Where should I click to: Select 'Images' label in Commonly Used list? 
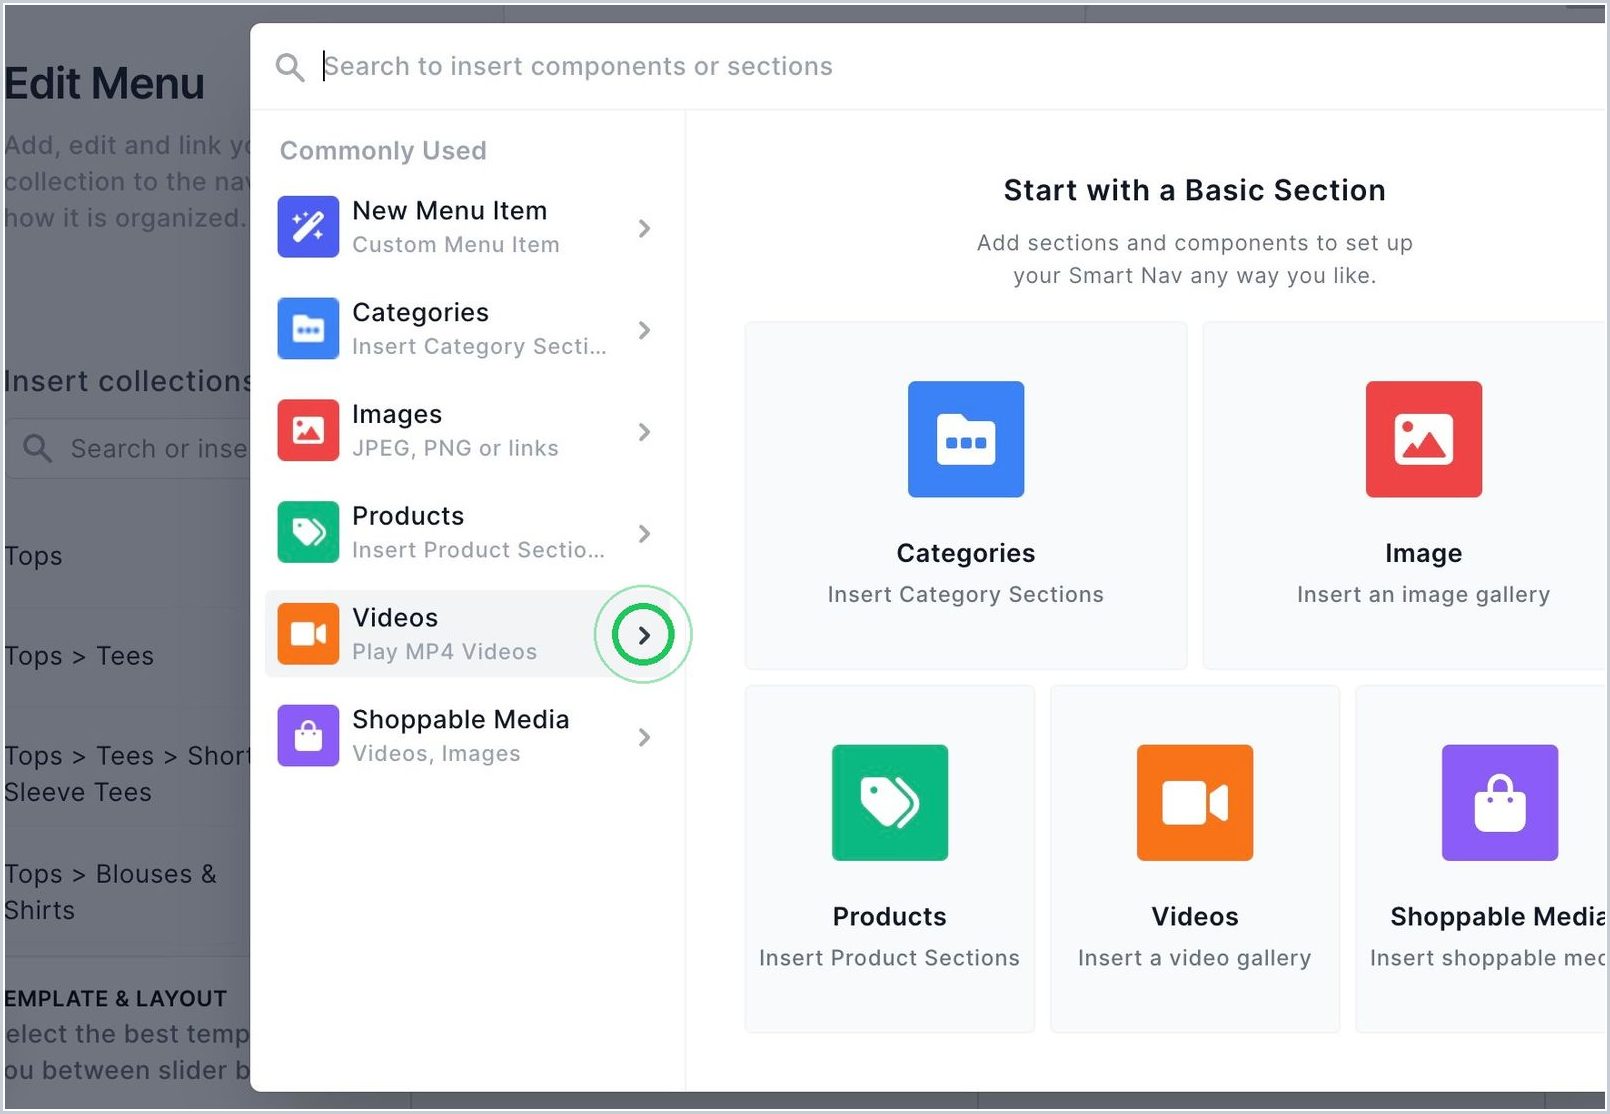pos(397,414)
